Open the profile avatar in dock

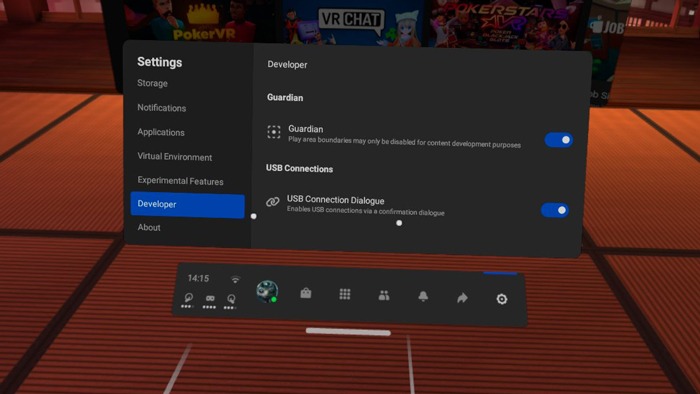point(267,291)
